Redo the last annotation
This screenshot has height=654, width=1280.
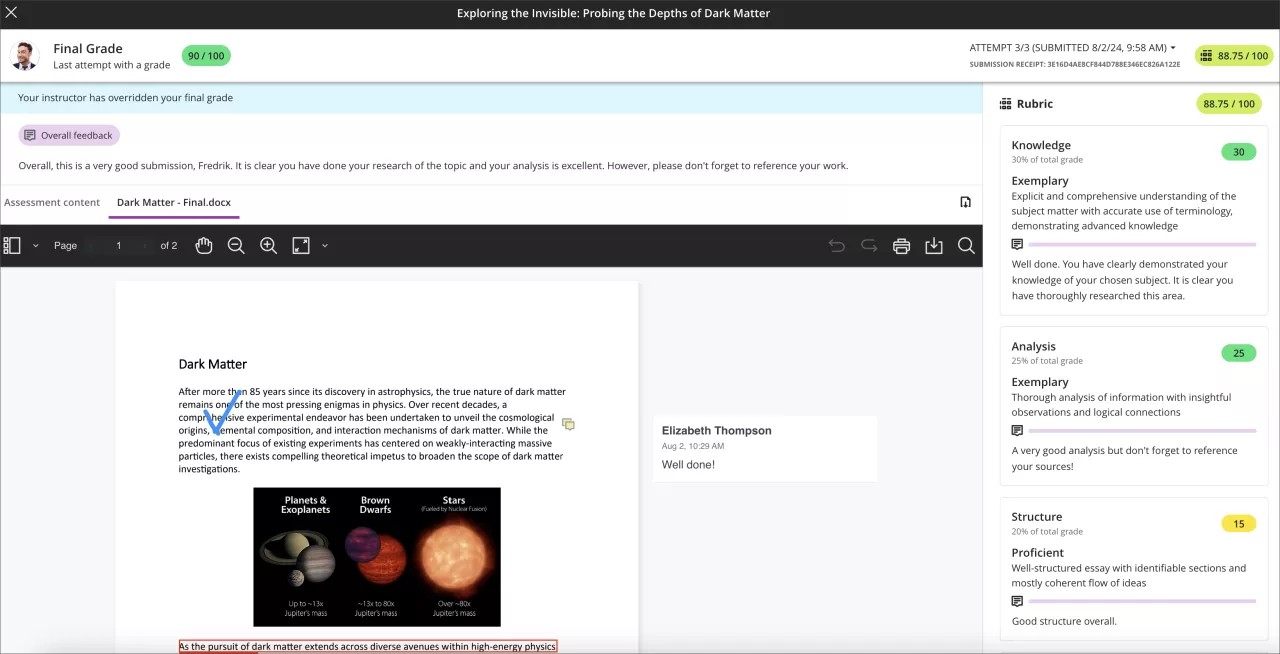[x=868, y=245]
